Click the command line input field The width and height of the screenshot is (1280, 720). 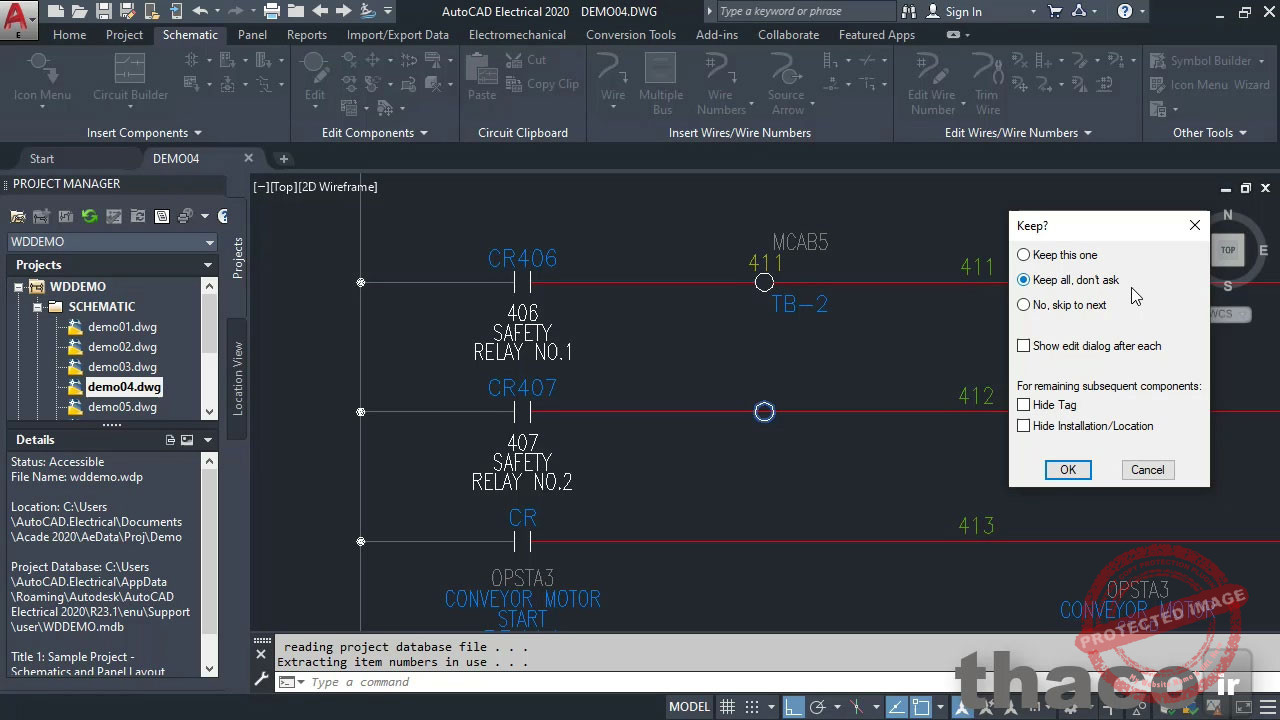pyautogui.click(x=500, y=682)
